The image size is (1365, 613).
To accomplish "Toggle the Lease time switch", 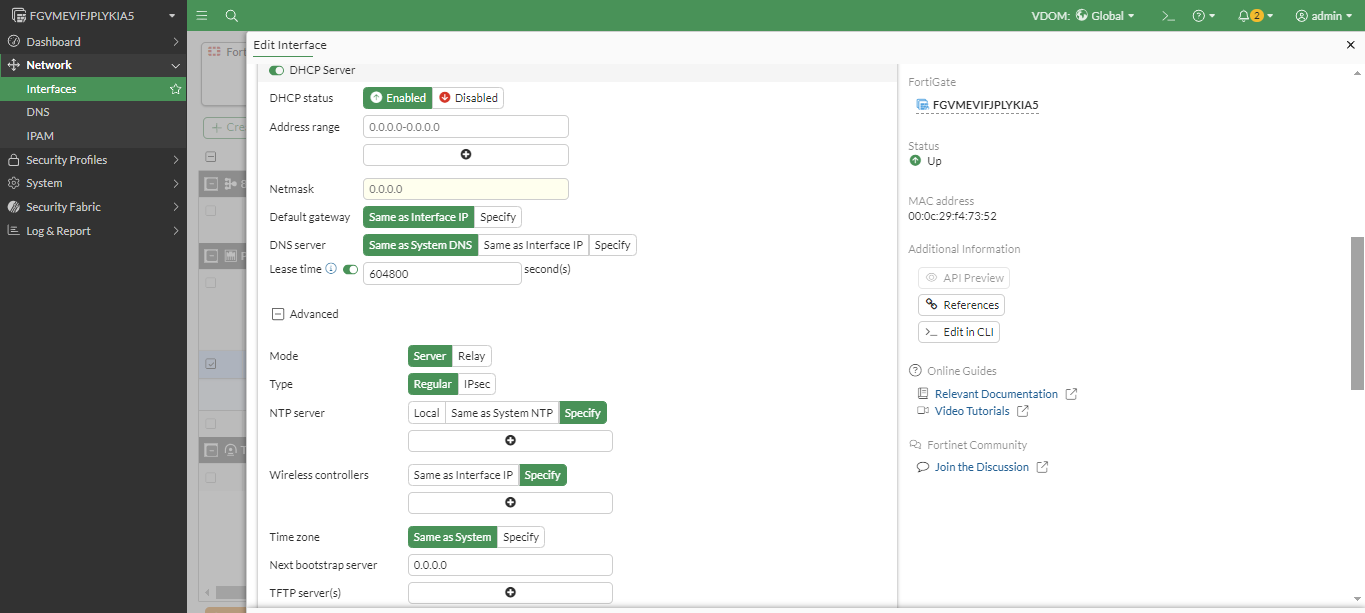I will pyautogui.click(x=350, y=269).
